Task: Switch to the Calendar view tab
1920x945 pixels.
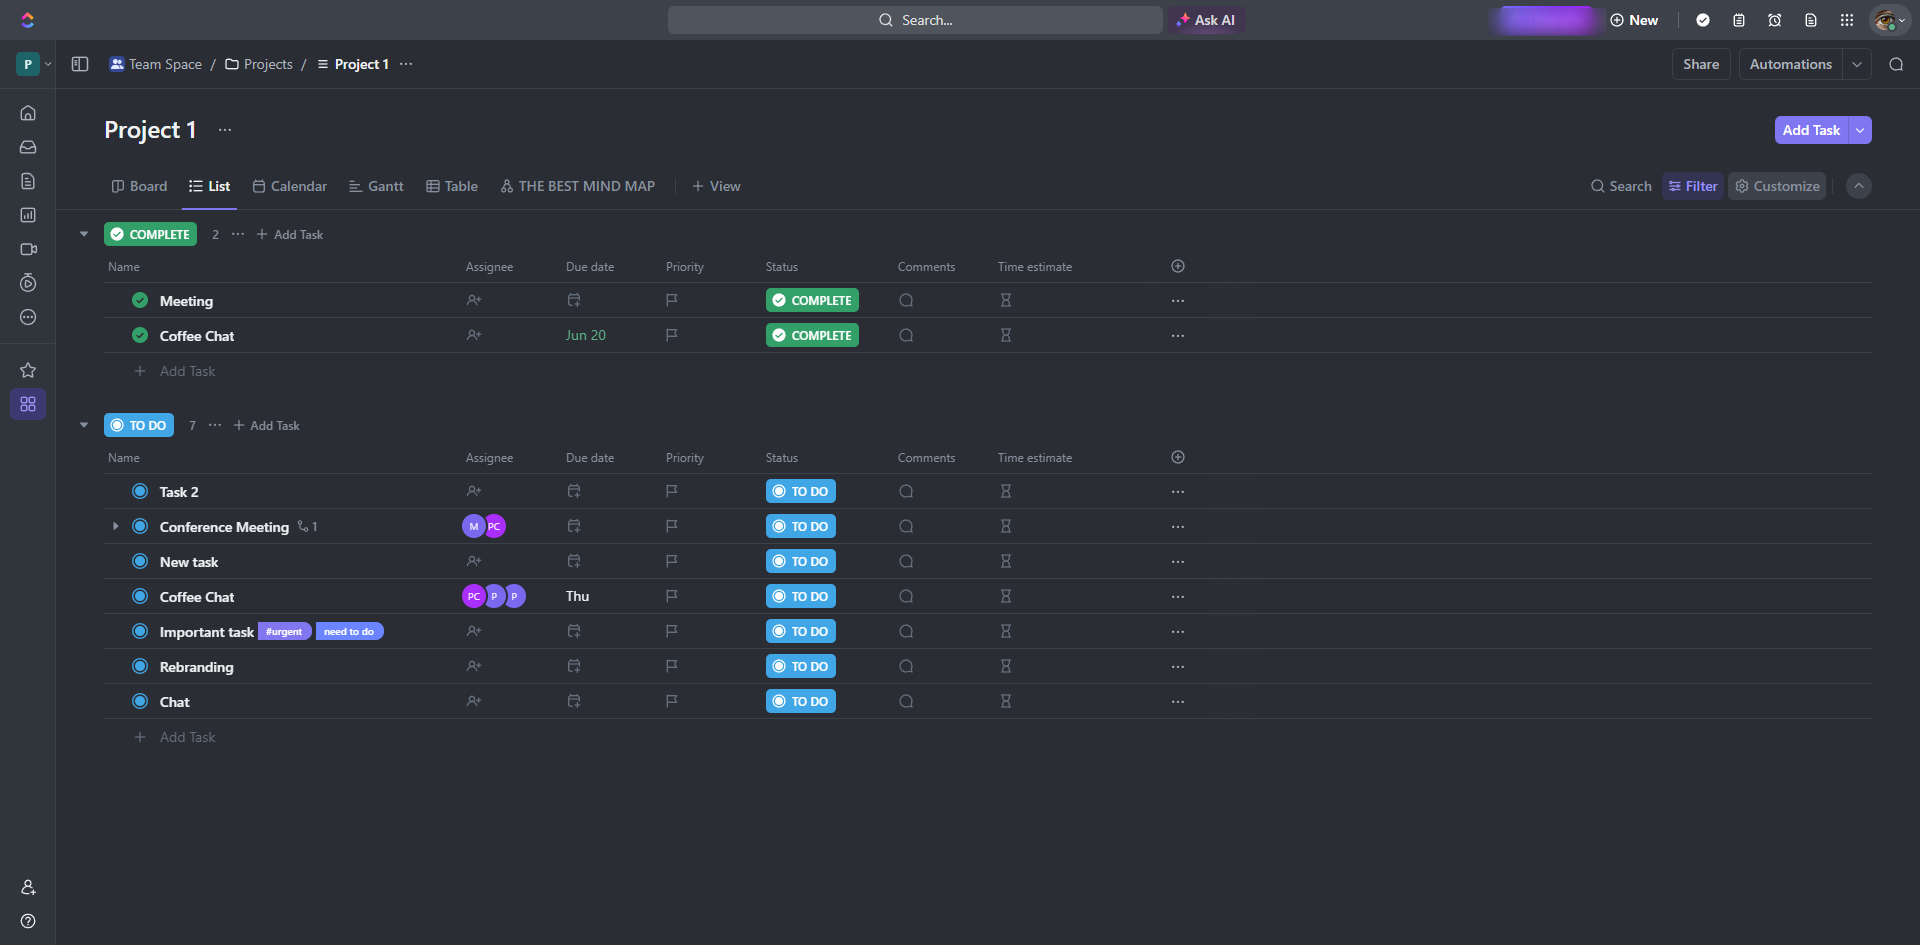Action: pyautogui.click(x=290, y=186)
